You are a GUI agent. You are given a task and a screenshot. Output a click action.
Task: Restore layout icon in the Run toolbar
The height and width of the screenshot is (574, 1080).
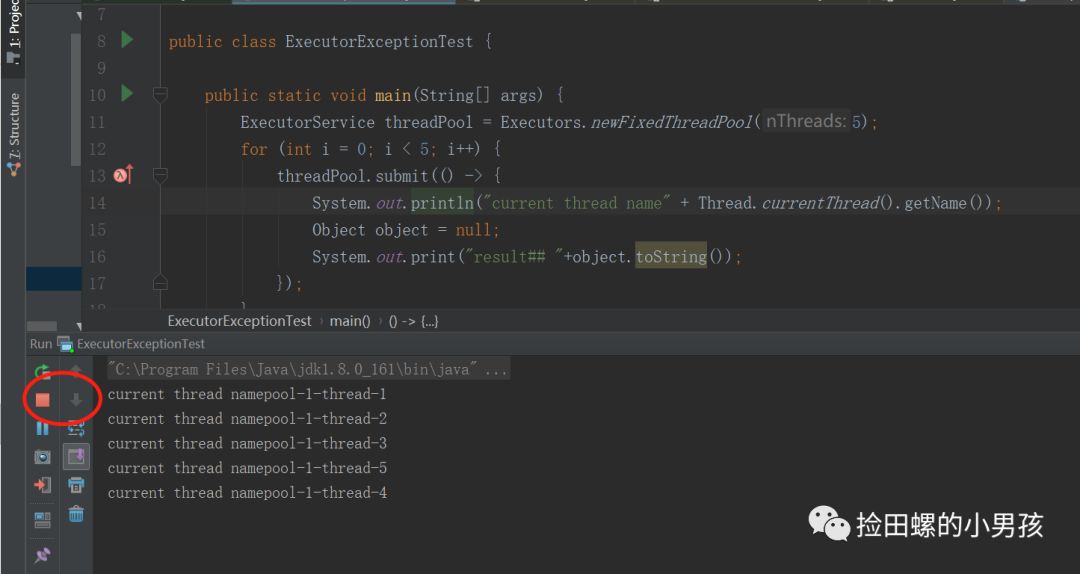43,520
